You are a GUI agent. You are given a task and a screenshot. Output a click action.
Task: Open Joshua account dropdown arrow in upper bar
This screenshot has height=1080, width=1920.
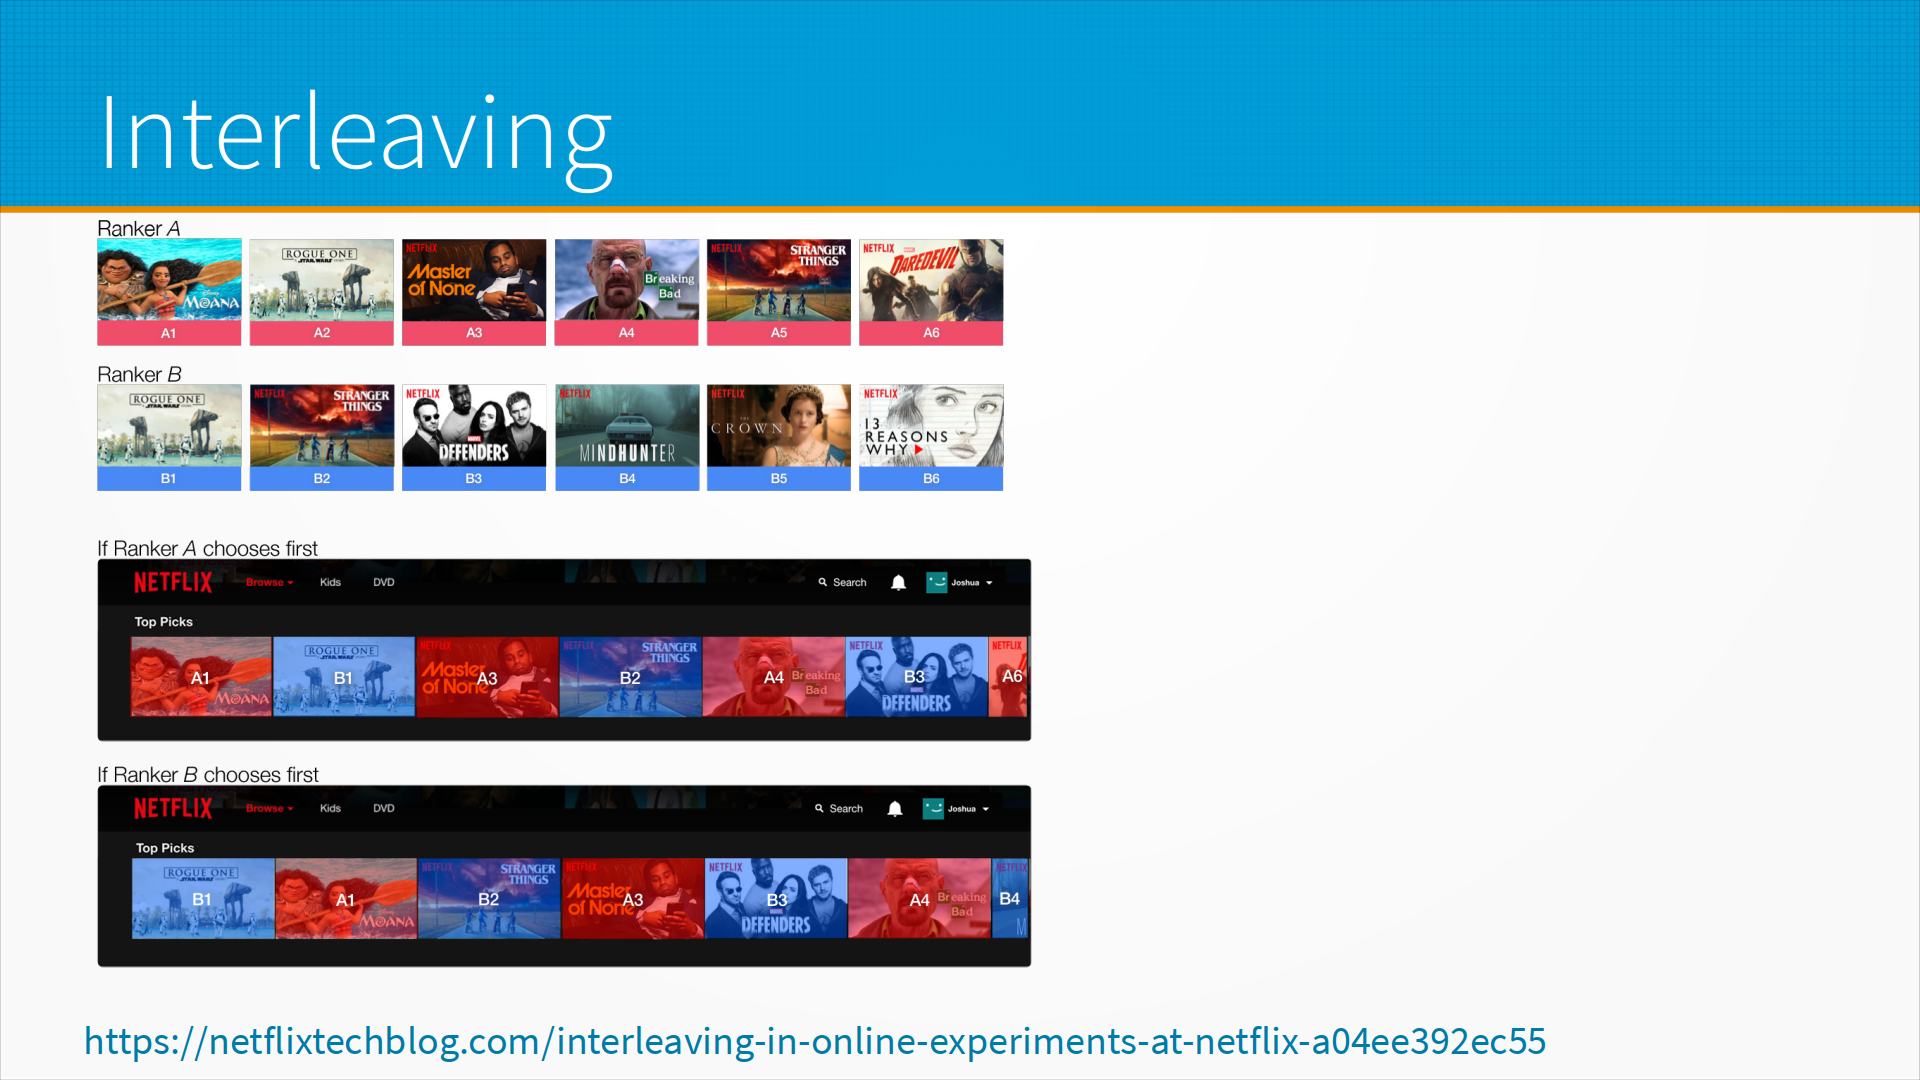[989, 582]
